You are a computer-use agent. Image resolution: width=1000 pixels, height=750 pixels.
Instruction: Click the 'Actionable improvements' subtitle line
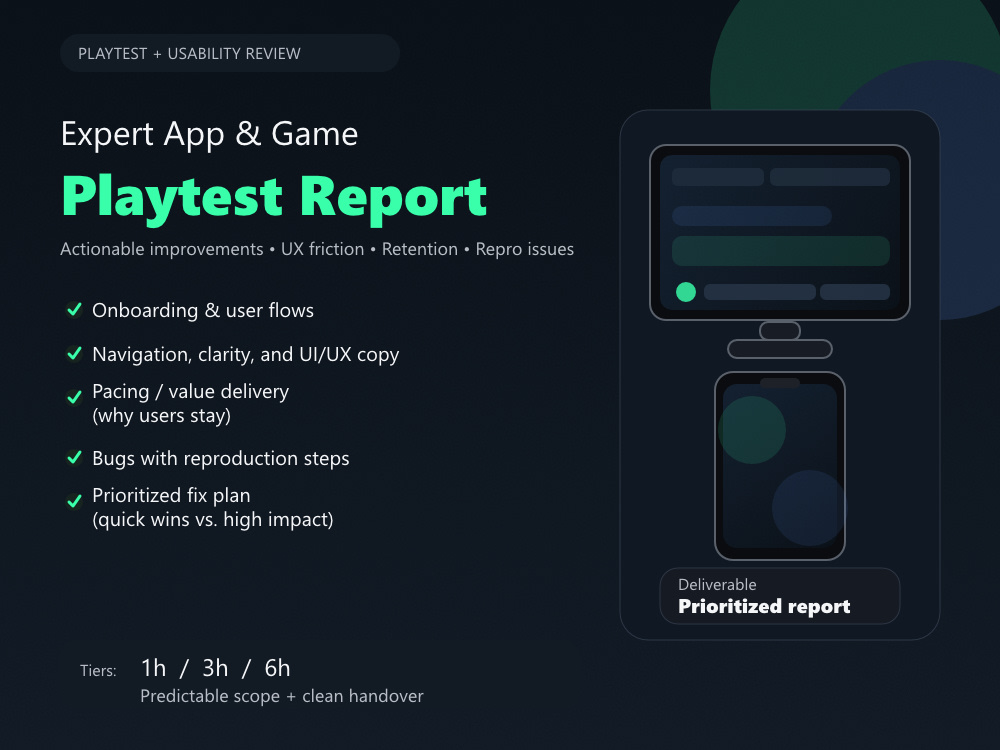click(317, 249)
